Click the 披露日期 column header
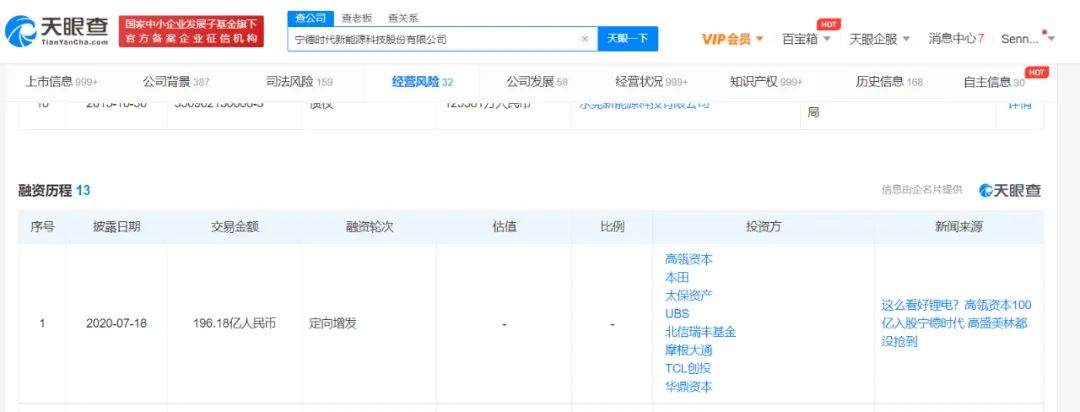This screenshot has height=412, width=1080. pyautogui.click(x=116, y=227)
